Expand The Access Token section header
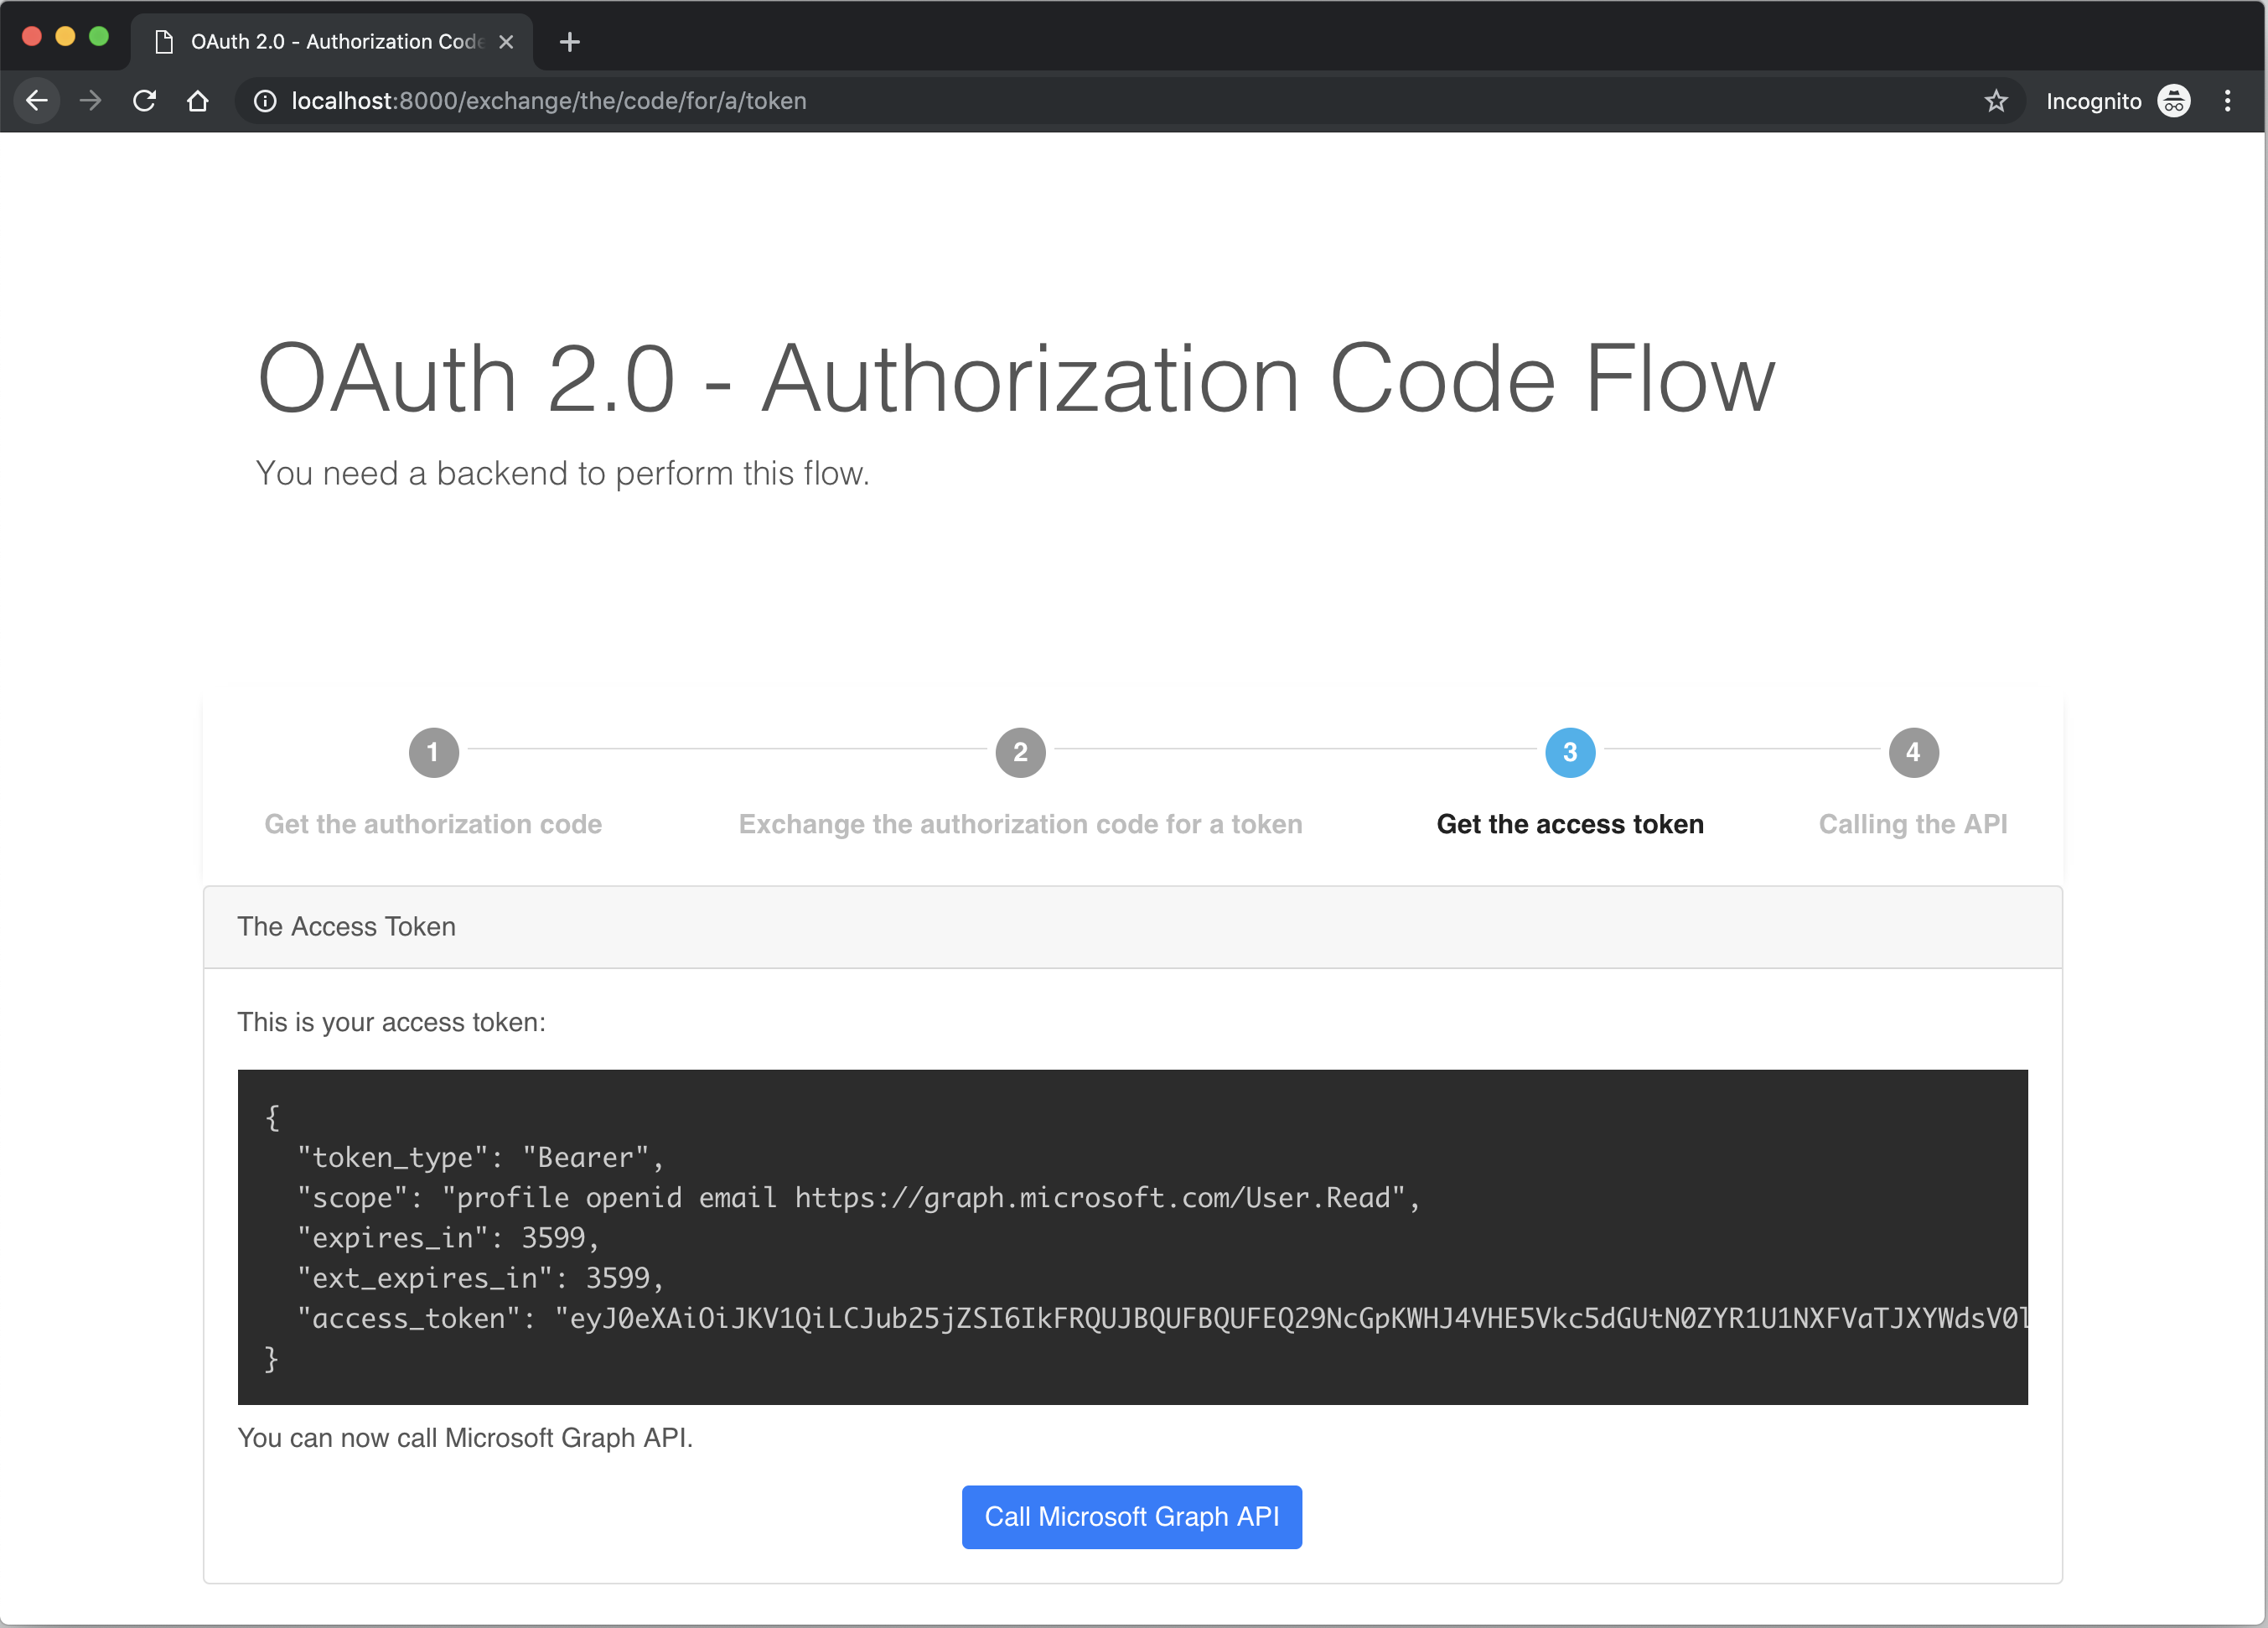Viewport: 2268px width, 1628px height. click(346, 926)
